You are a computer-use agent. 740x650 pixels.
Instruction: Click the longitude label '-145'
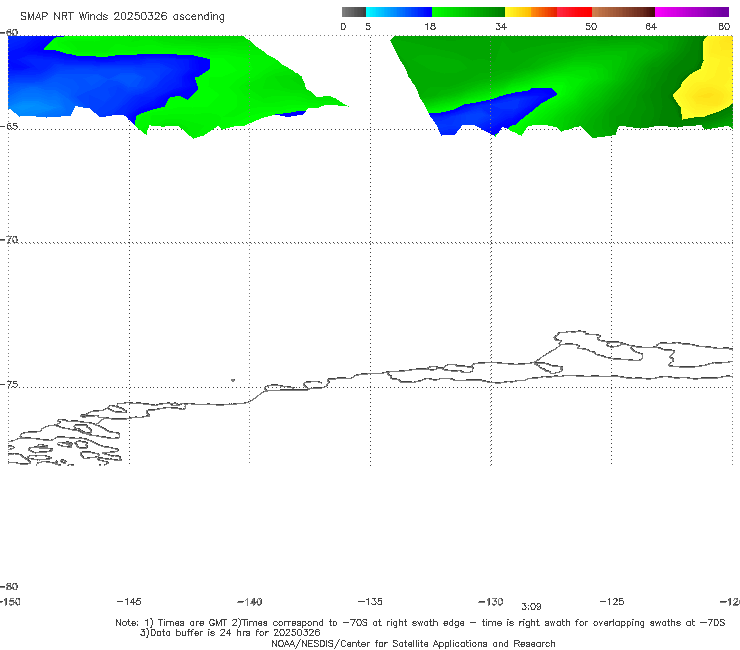(x=129, y=601)
